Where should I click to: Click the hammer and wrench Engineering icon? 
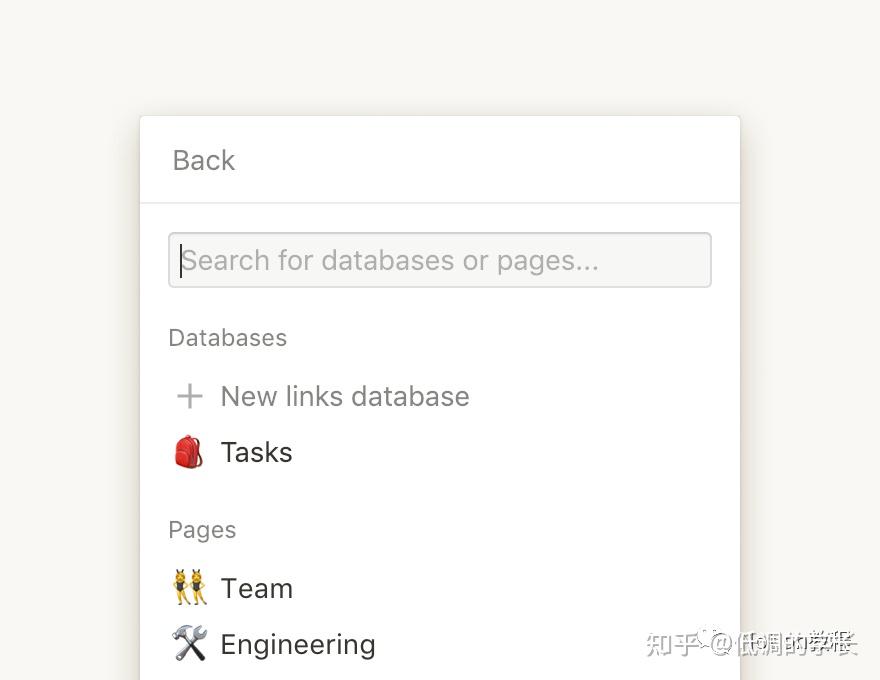[189, 644]
